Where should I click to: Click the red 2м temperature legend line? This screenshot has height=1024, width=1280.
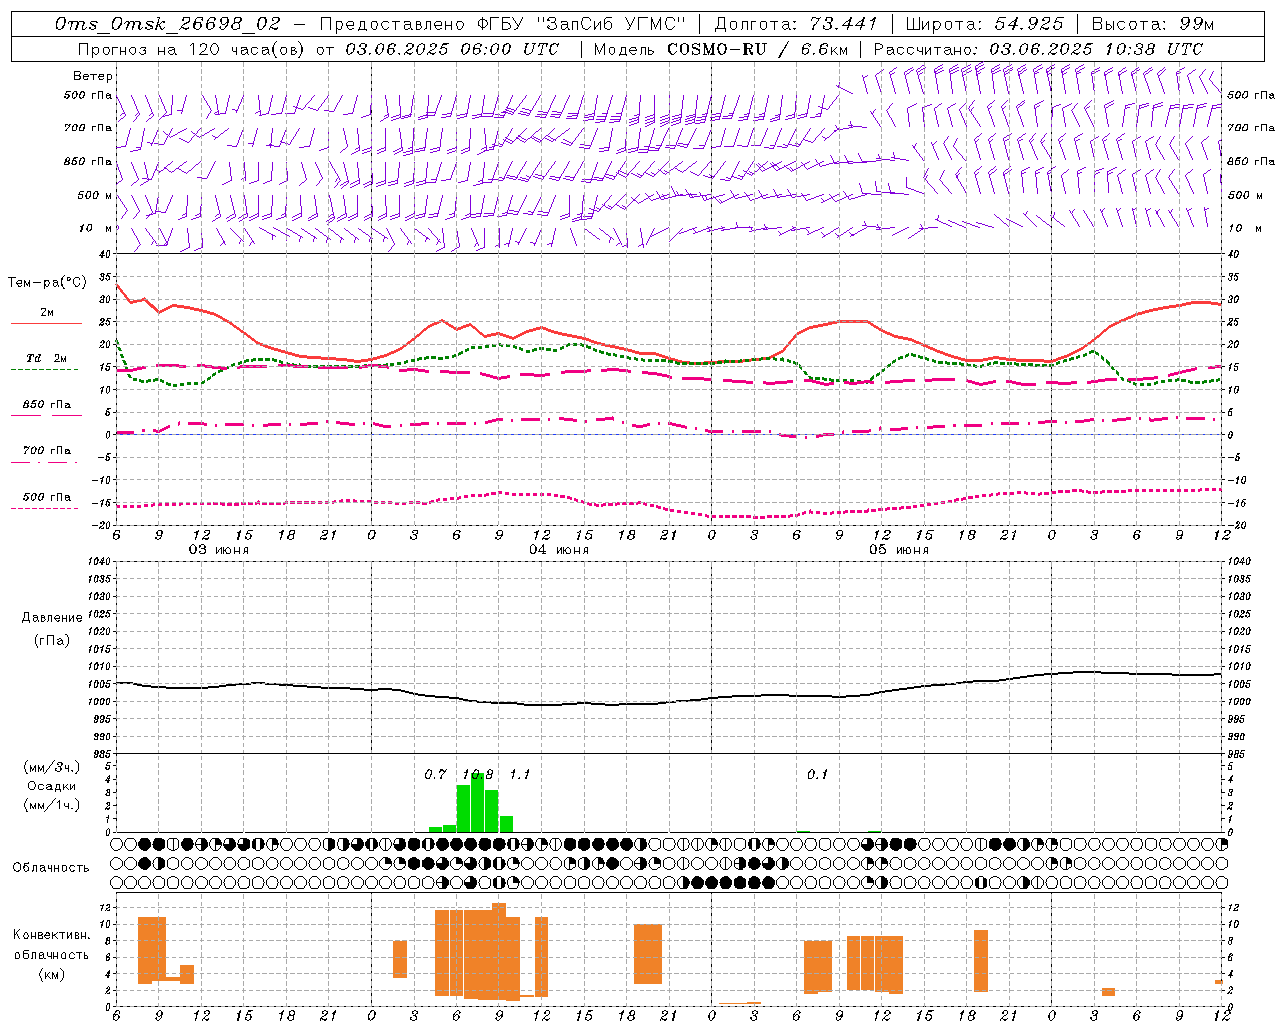click(47, 323)
